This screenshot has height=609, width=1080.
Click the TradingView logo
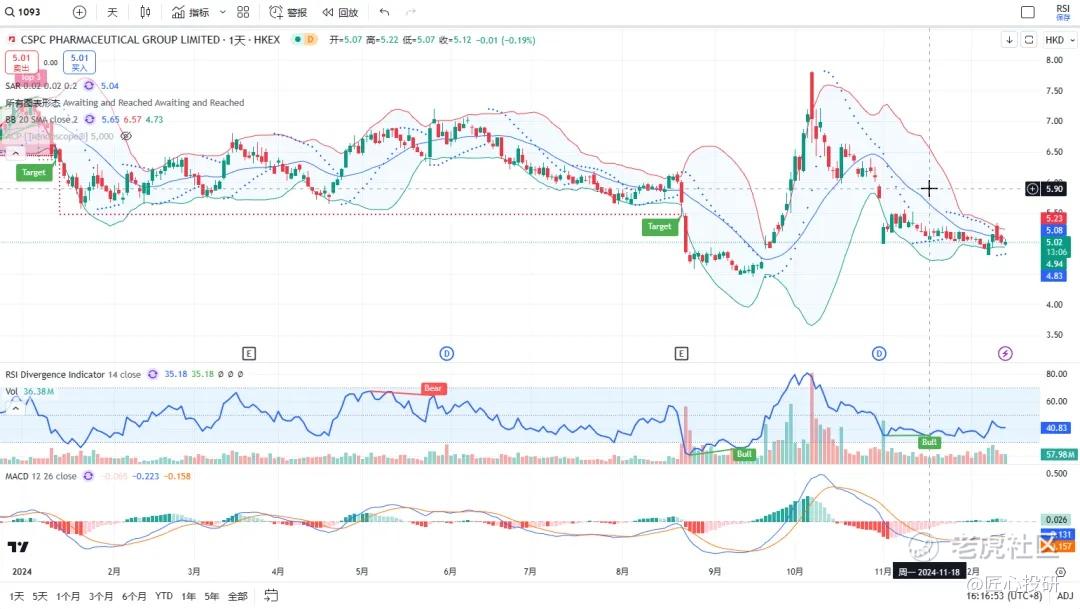coord(19,547)
